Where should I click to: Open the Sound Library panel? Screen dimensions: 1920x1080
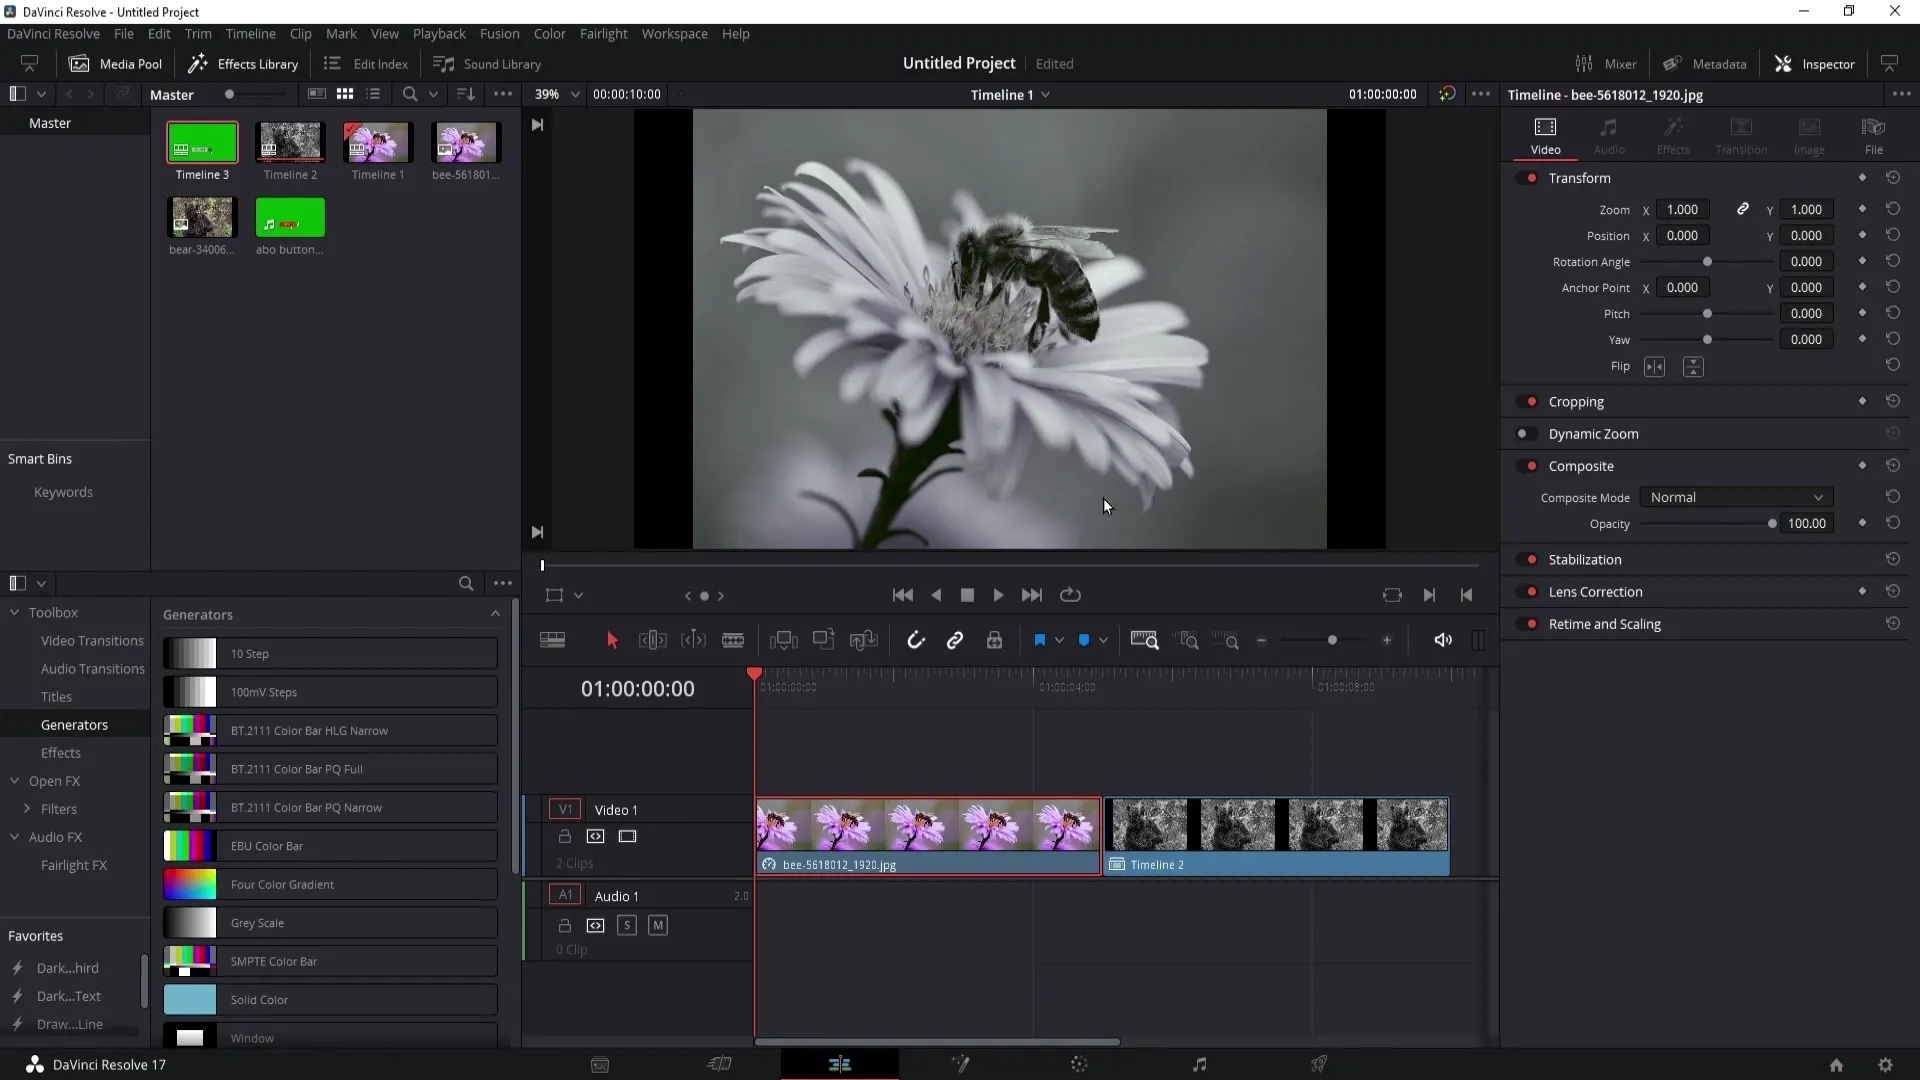487,64
